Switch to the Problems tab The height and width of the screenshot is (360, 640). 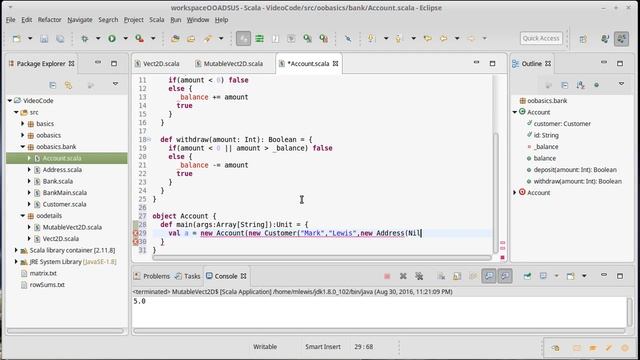(x=152, y=276)
